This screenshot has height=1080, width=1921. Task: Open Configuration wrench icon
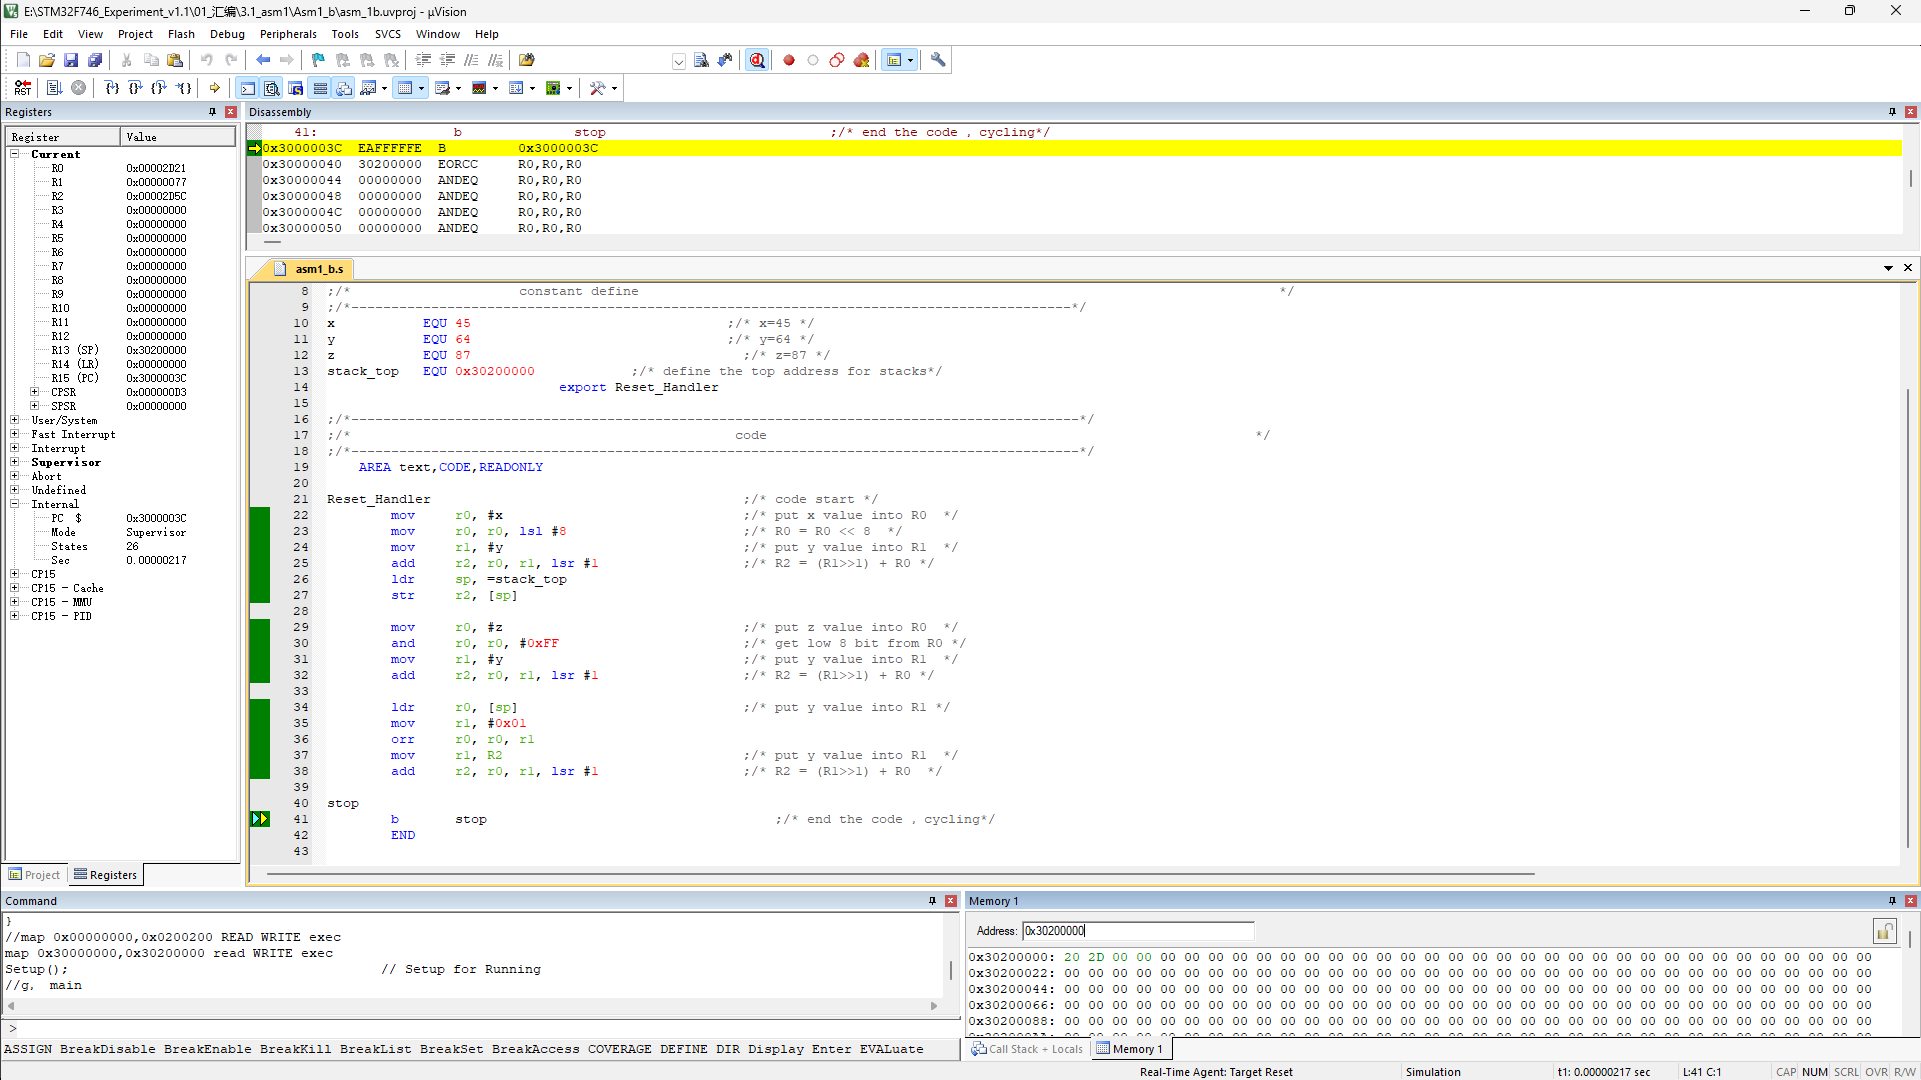938,60
